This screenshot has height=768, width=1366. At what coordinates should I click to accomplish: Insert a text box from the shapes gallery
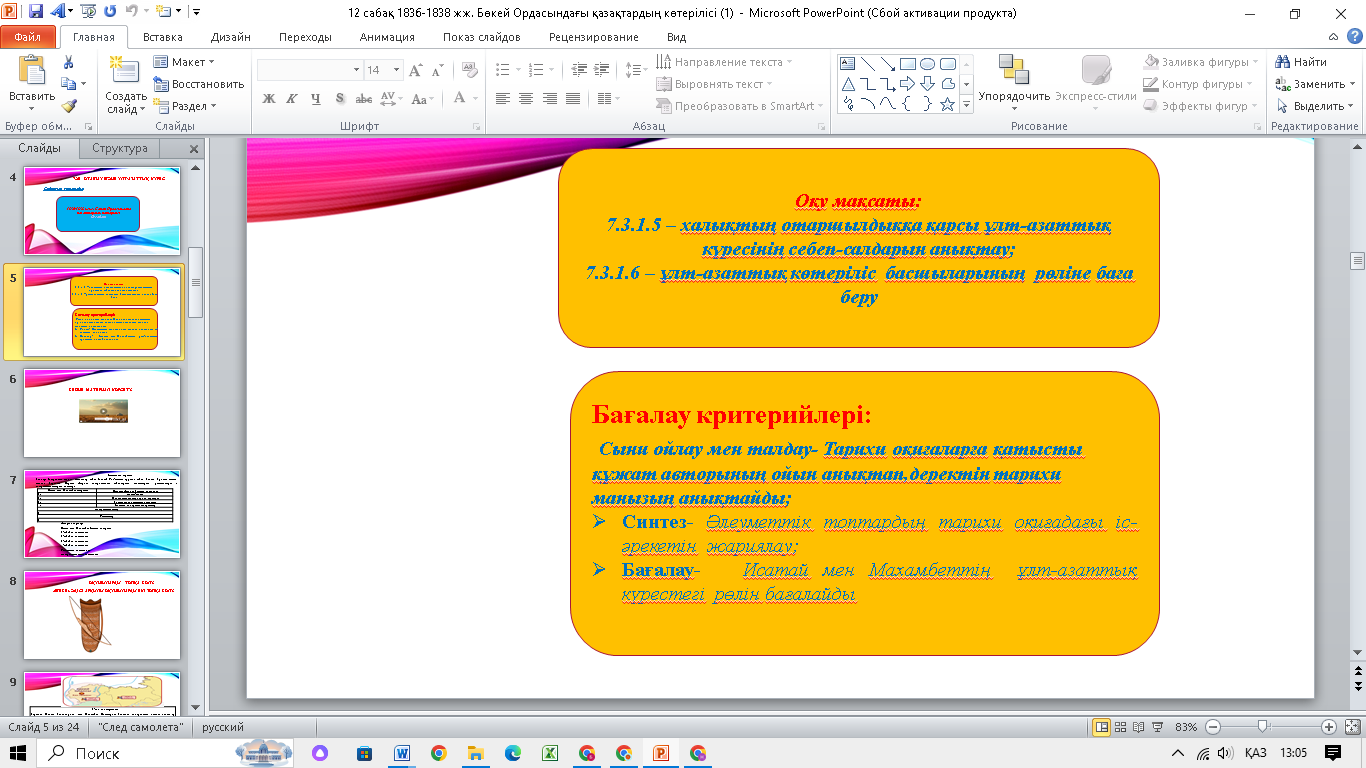[x=848, y=63]
